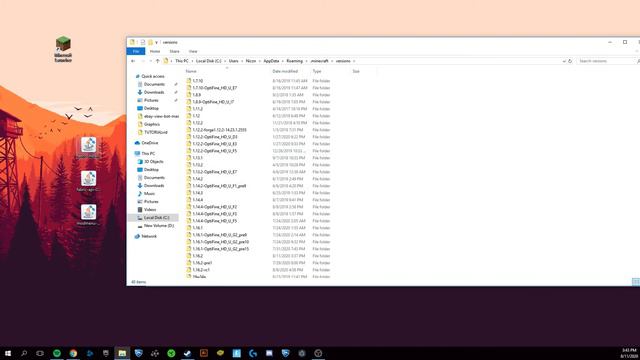Select Downloads under Quick access
This screenshot has height=360, width=640.
click(154, 92)
